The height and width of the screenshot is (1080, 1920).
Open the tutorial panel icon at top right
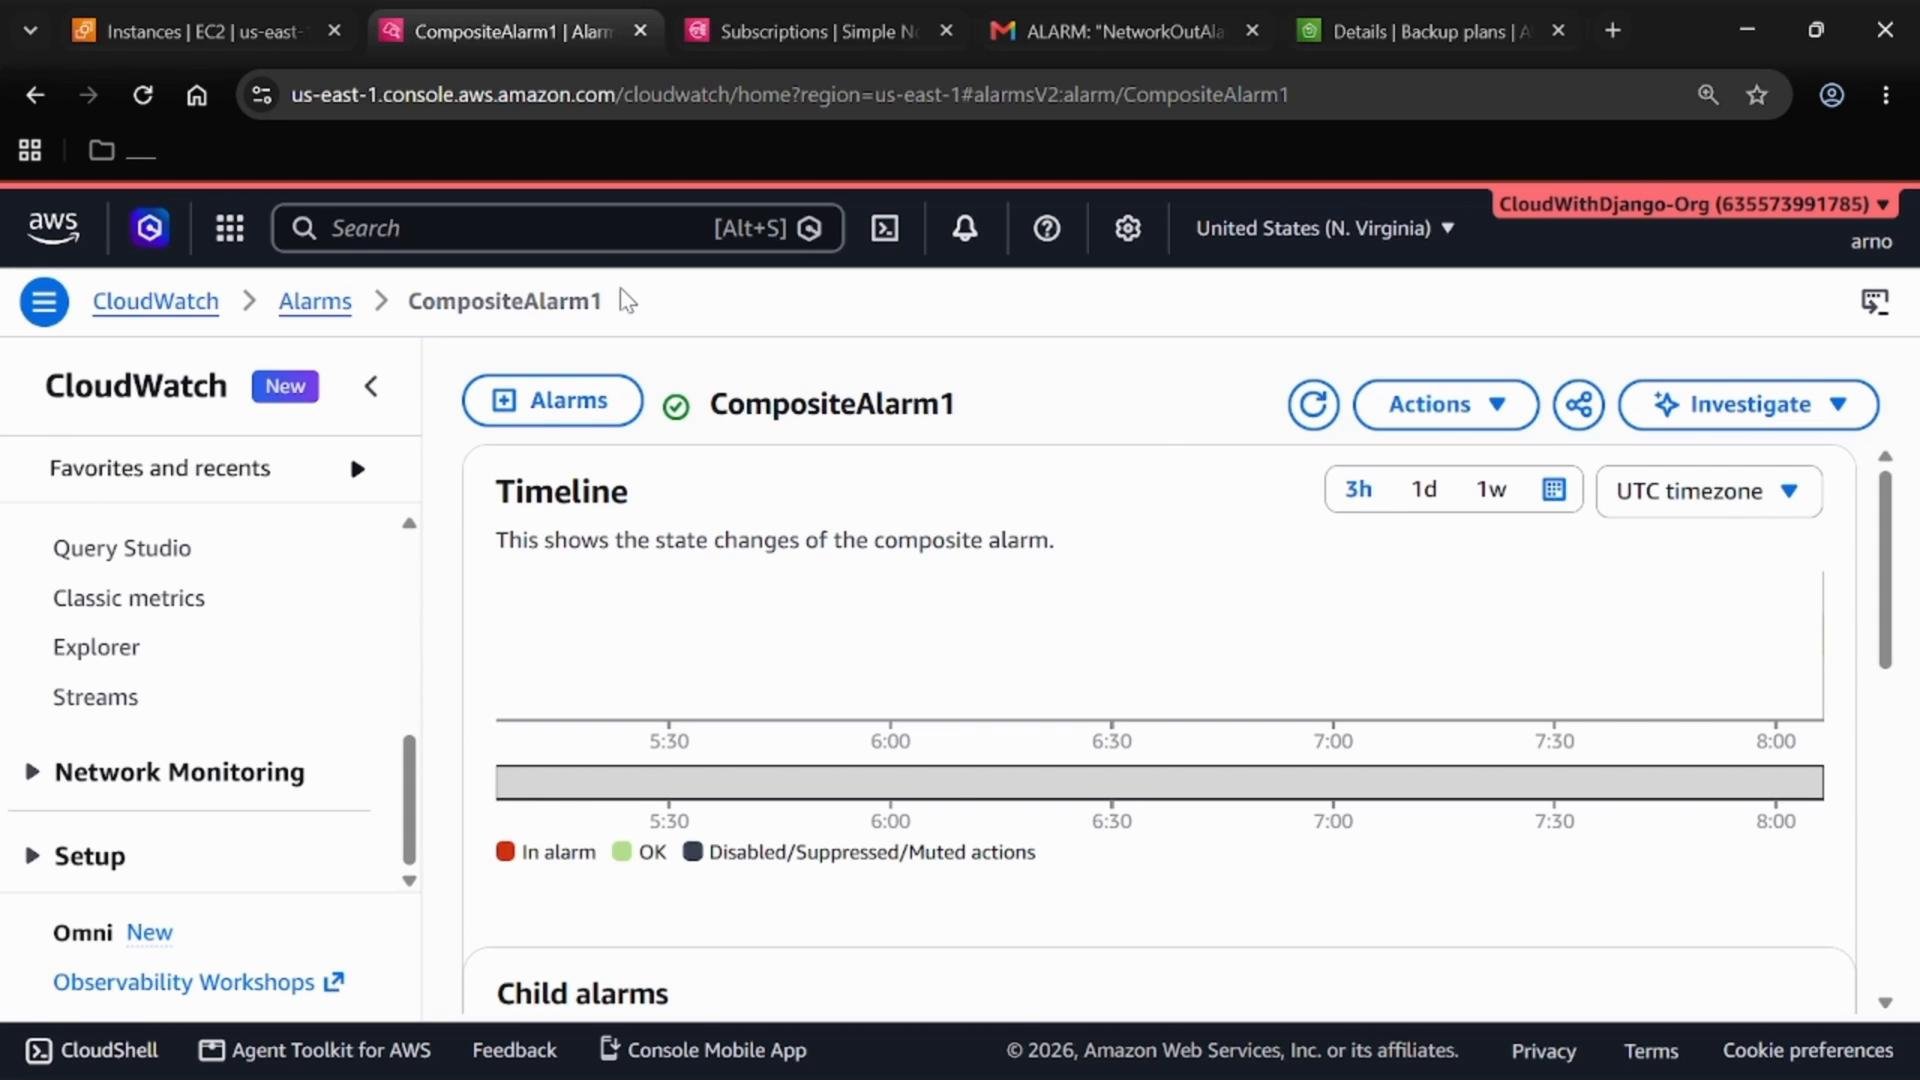pyautogui.click(x=1875, y=301)
